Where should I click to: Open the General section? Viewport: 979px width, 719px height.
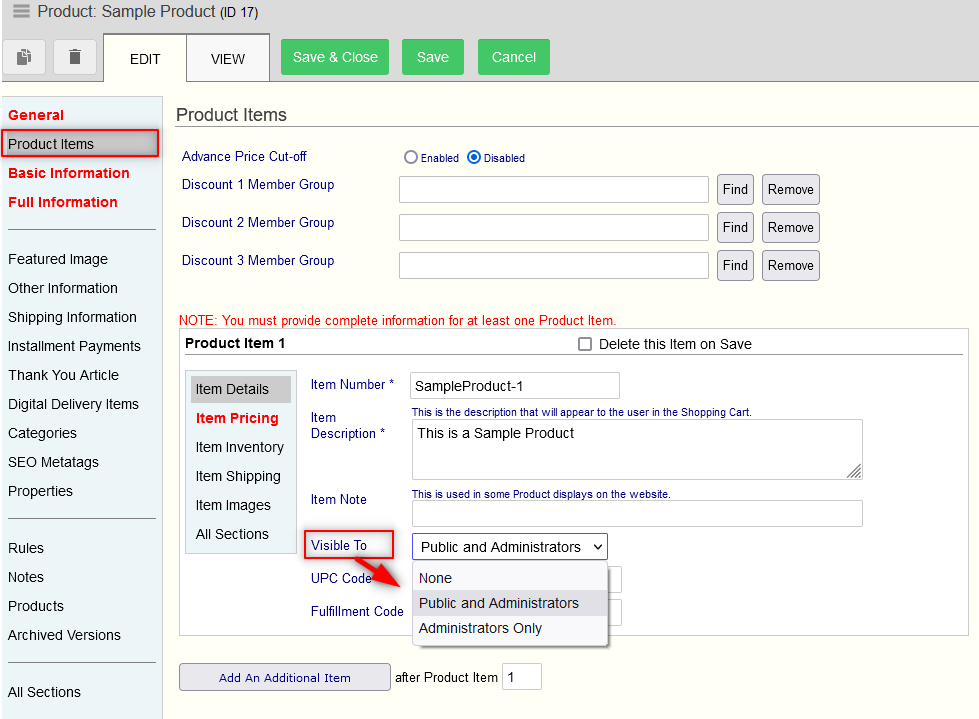[36, 115]
